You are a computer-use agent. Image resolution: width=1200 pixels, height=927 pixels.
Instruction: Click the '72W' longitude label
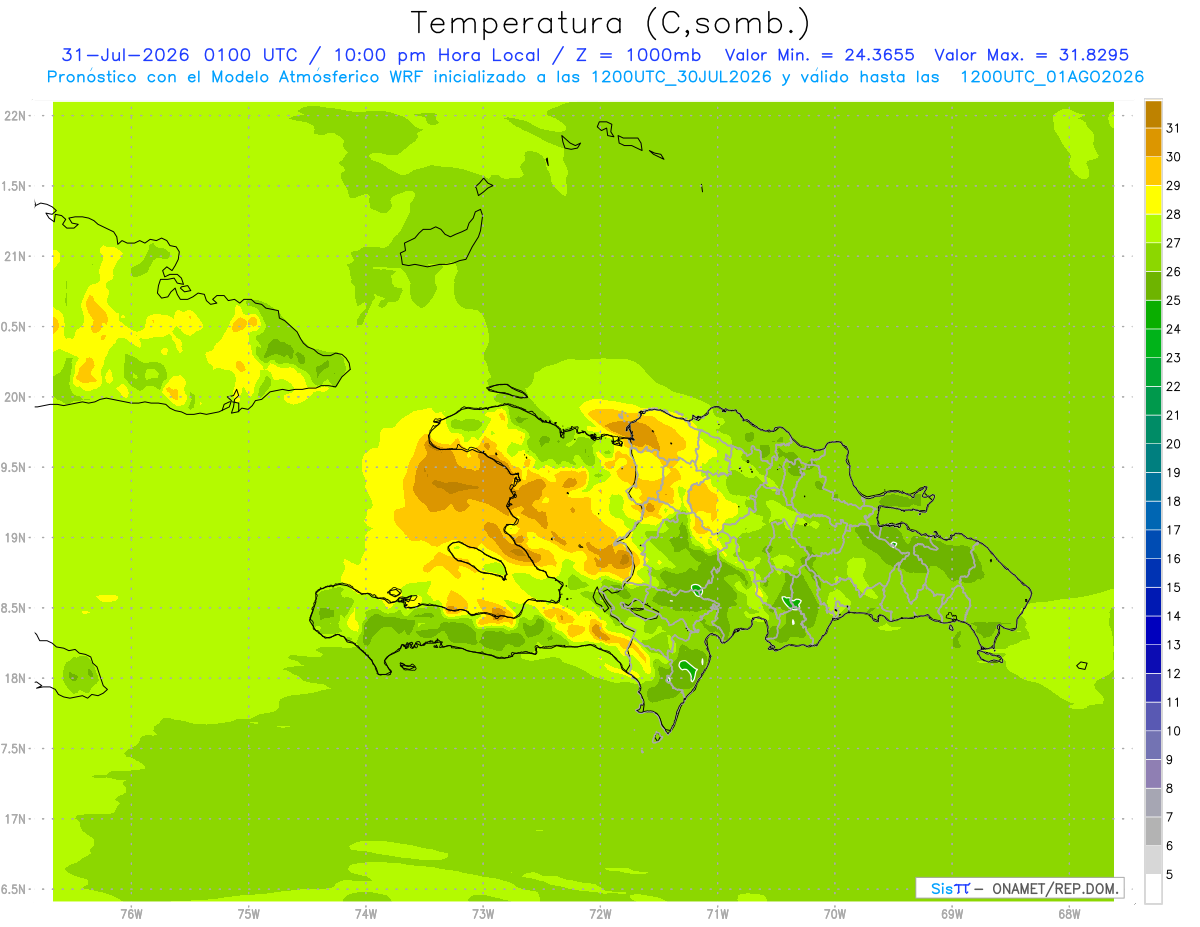point(600,914)
